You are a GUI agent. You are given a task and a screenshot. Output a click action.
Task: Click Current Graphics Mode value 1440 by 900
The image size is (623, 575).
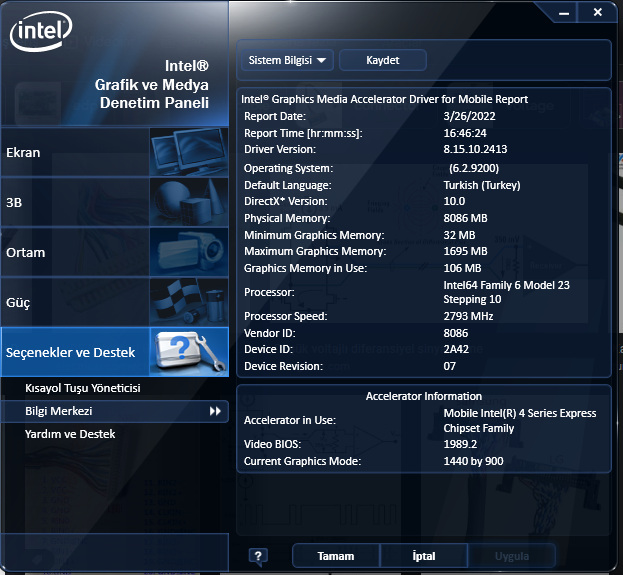(473, 461)
